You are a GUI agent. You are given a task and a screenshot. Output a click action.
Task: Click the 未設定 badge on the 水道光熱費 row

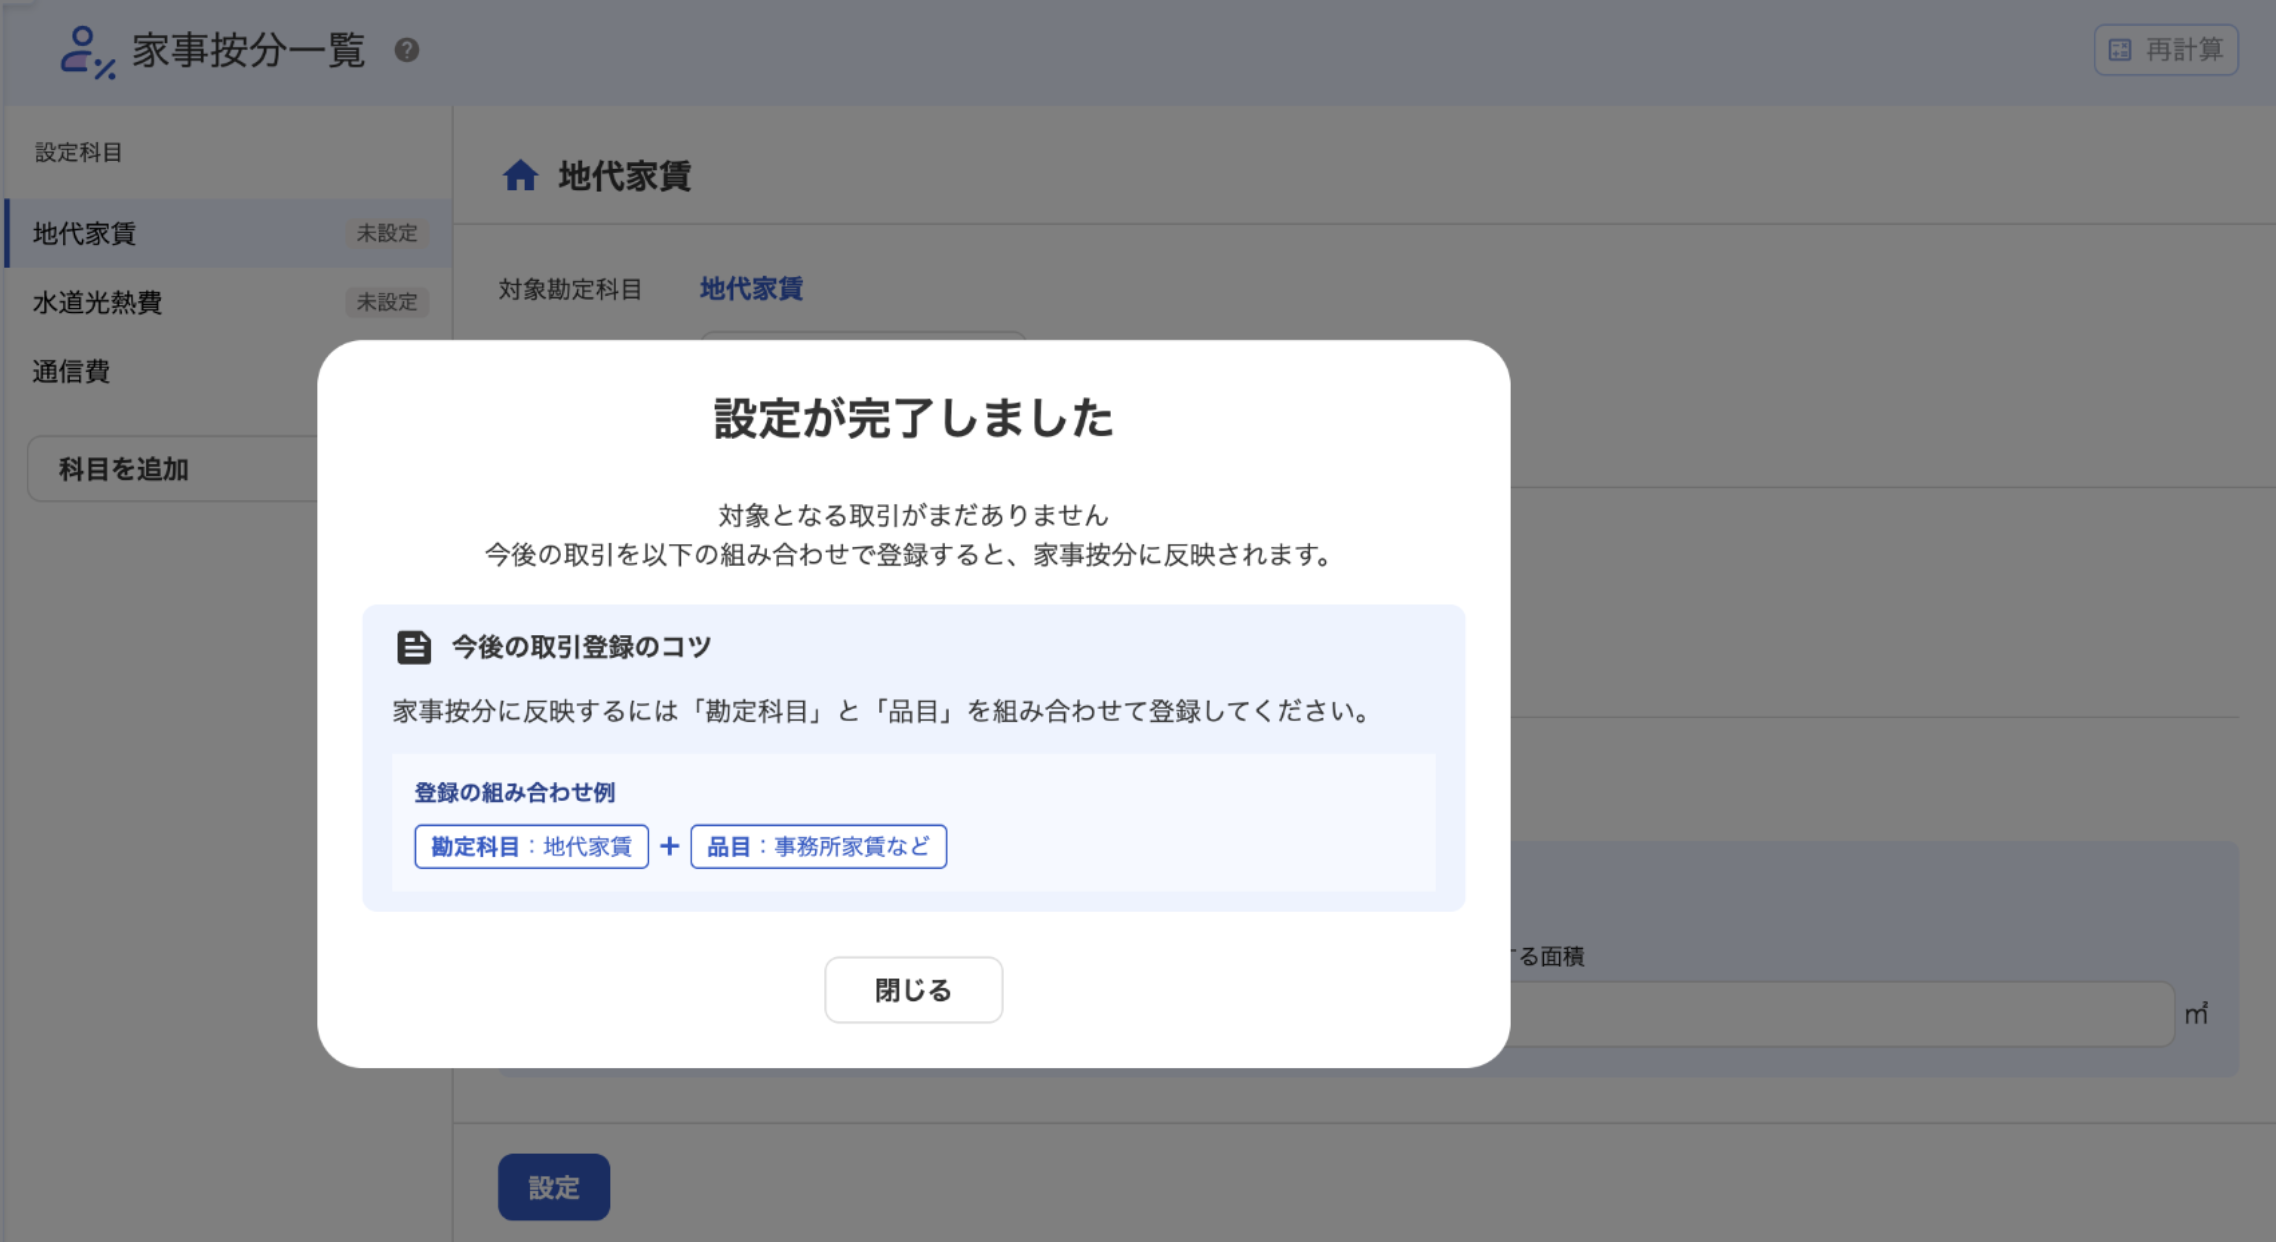(387, 302)
